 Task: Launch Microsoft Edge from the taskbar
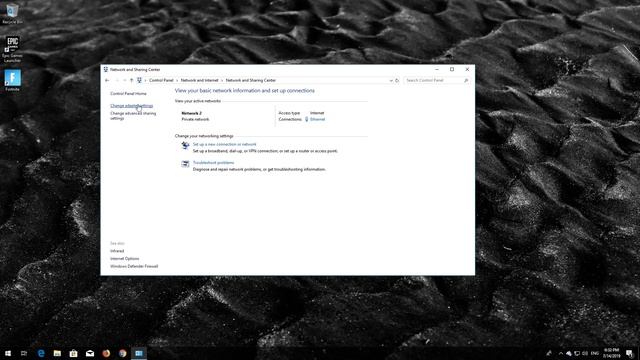[x=41, y=353]
